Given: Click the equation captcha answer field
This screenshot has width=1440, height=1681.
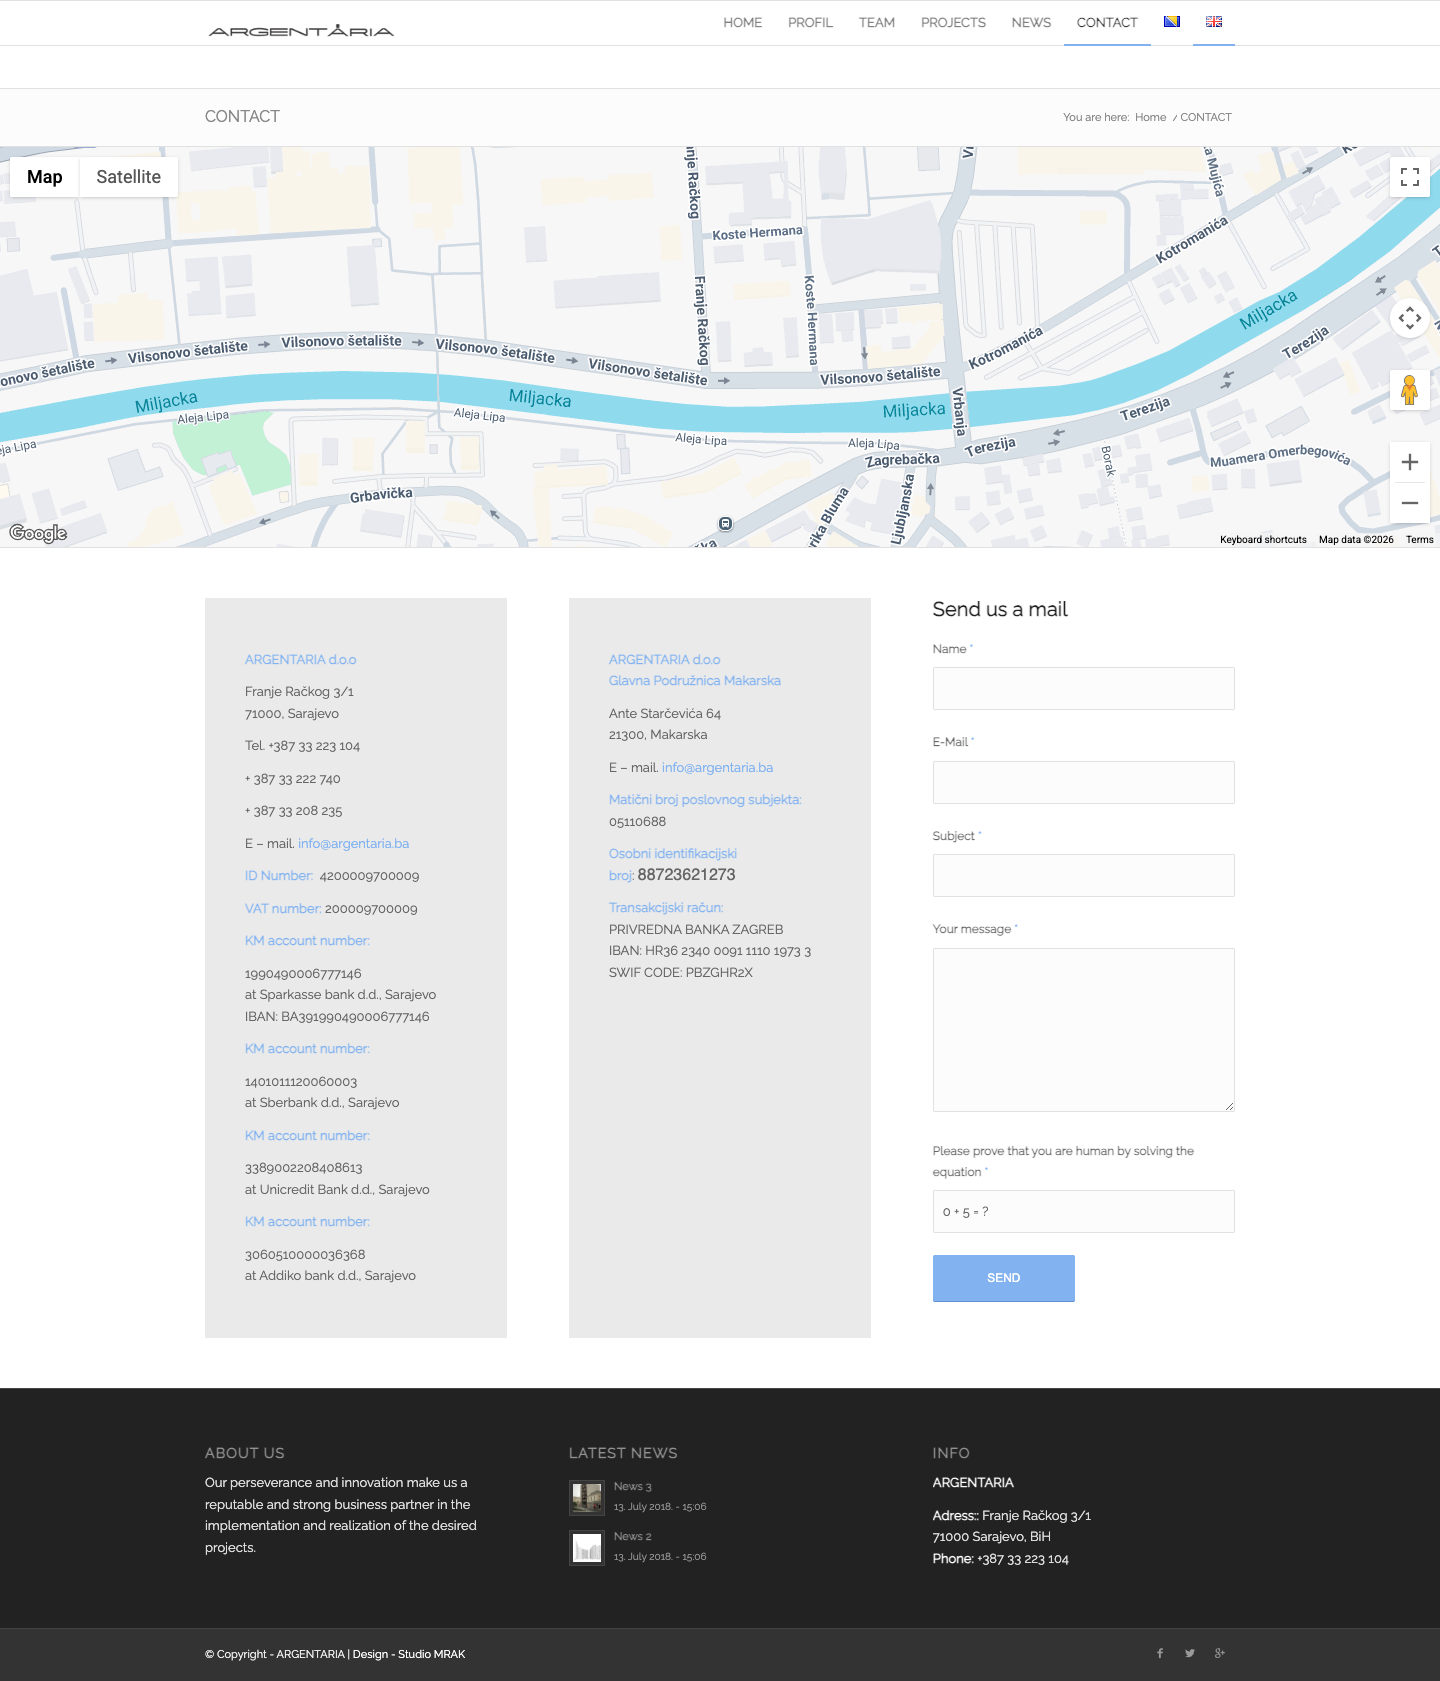Looking at the screenshot, I should pyautogui.click(x=1084, y=1212).
